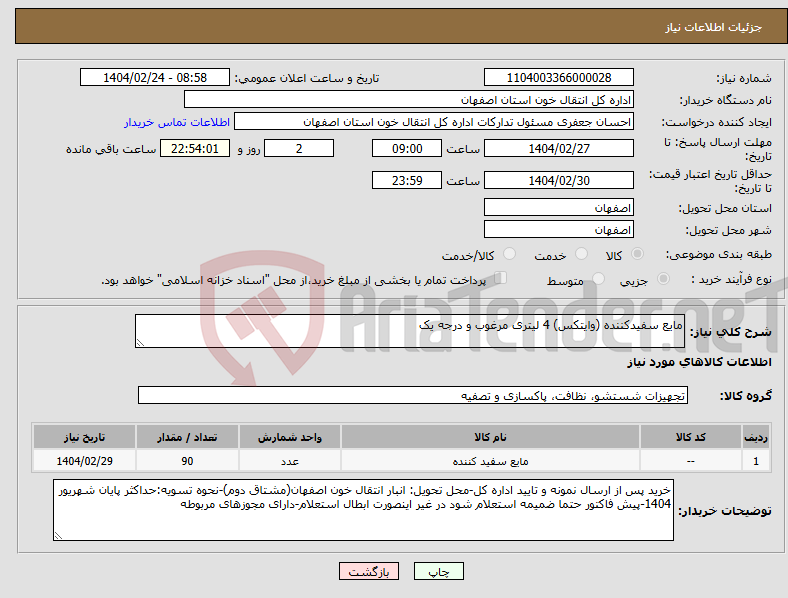
Task: Click the ردیف column header
Action: tap(756, 437)
